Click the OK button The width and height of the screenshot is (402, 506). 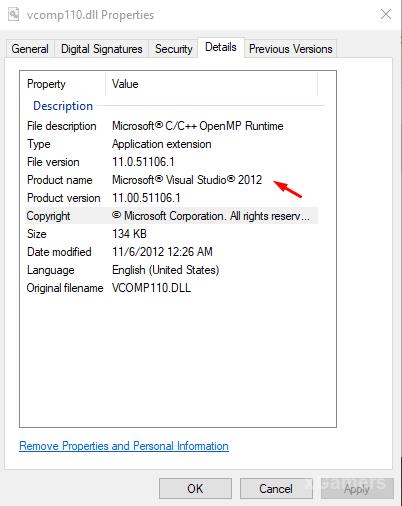click(x=195, y=489)
